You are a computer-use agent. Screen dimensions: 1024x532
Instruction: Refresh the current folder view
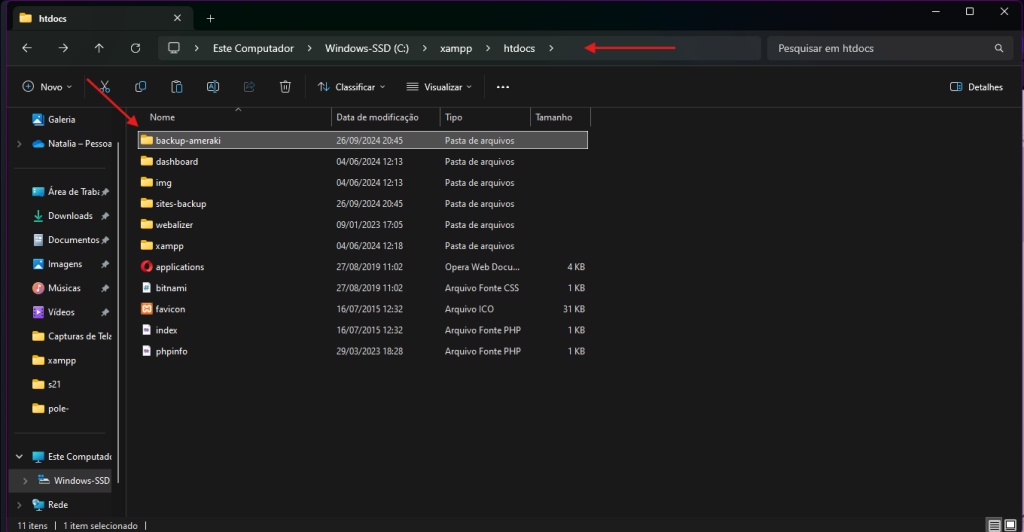point(135,48)
